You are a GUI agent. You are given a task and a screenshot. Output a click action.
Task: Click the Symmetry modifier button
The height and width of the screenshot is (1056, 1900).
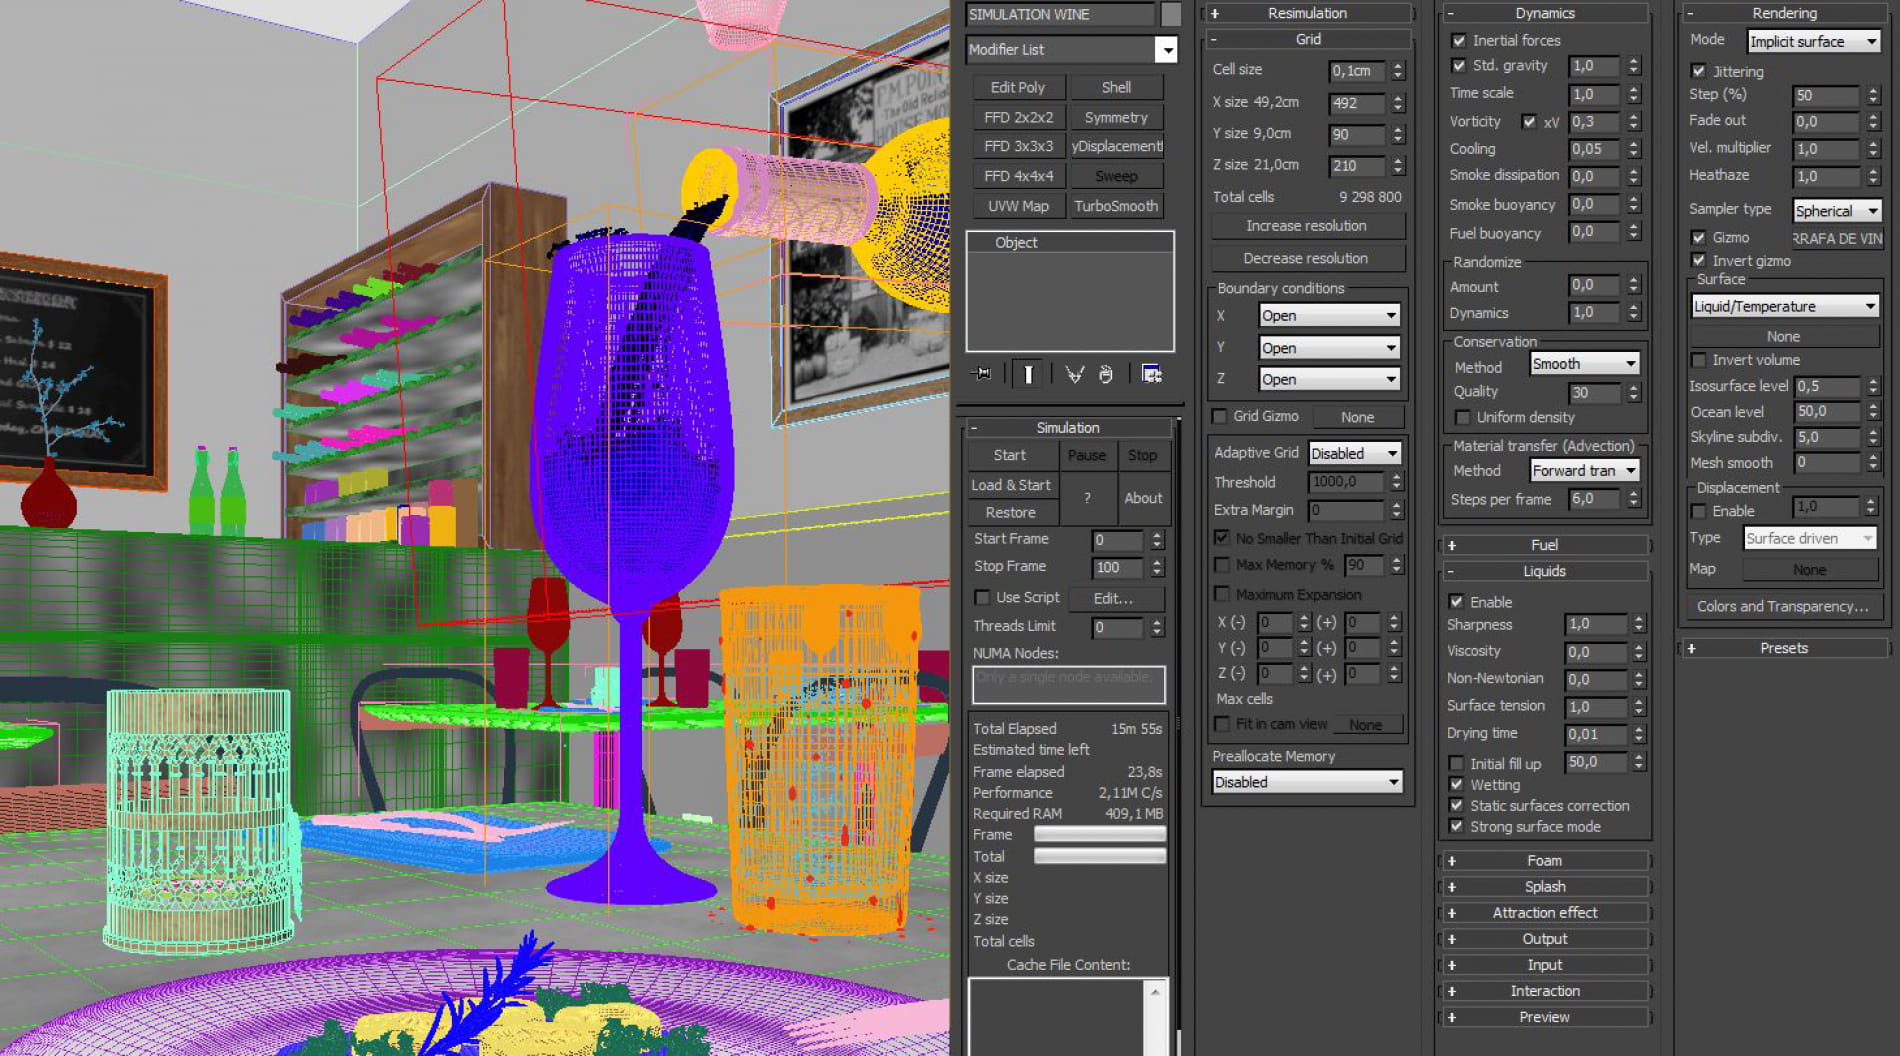pyautogui.click(x=1116, y=117)
